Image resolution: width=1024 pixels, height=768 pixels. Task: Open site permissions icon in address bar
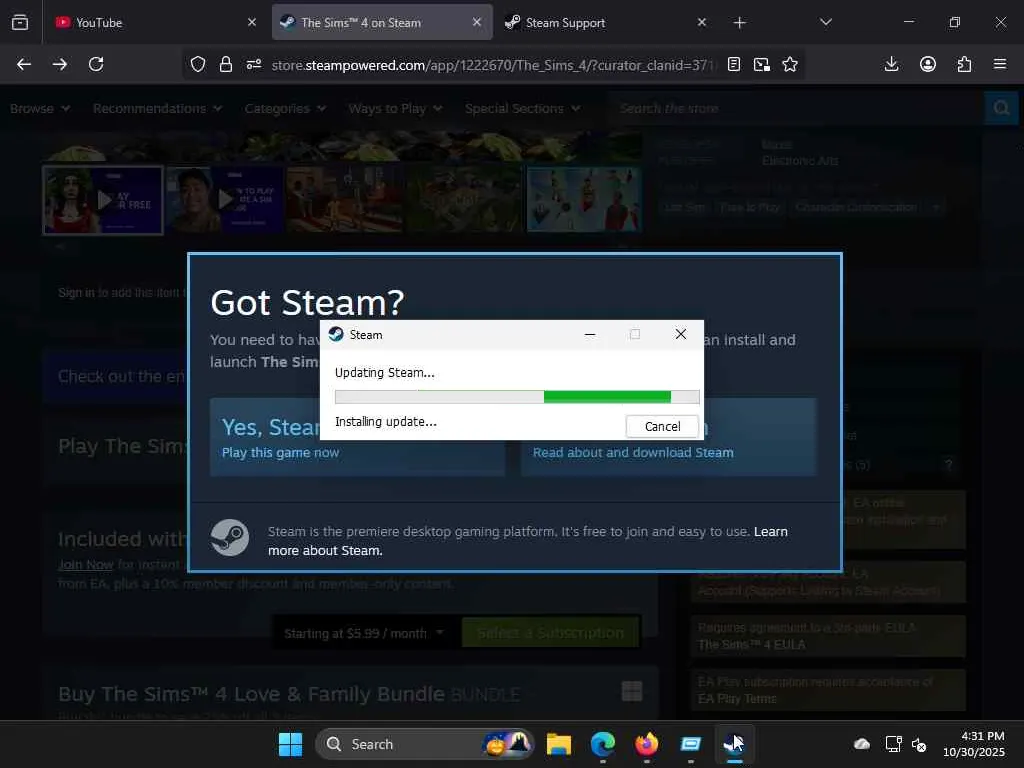coord(254,64)
